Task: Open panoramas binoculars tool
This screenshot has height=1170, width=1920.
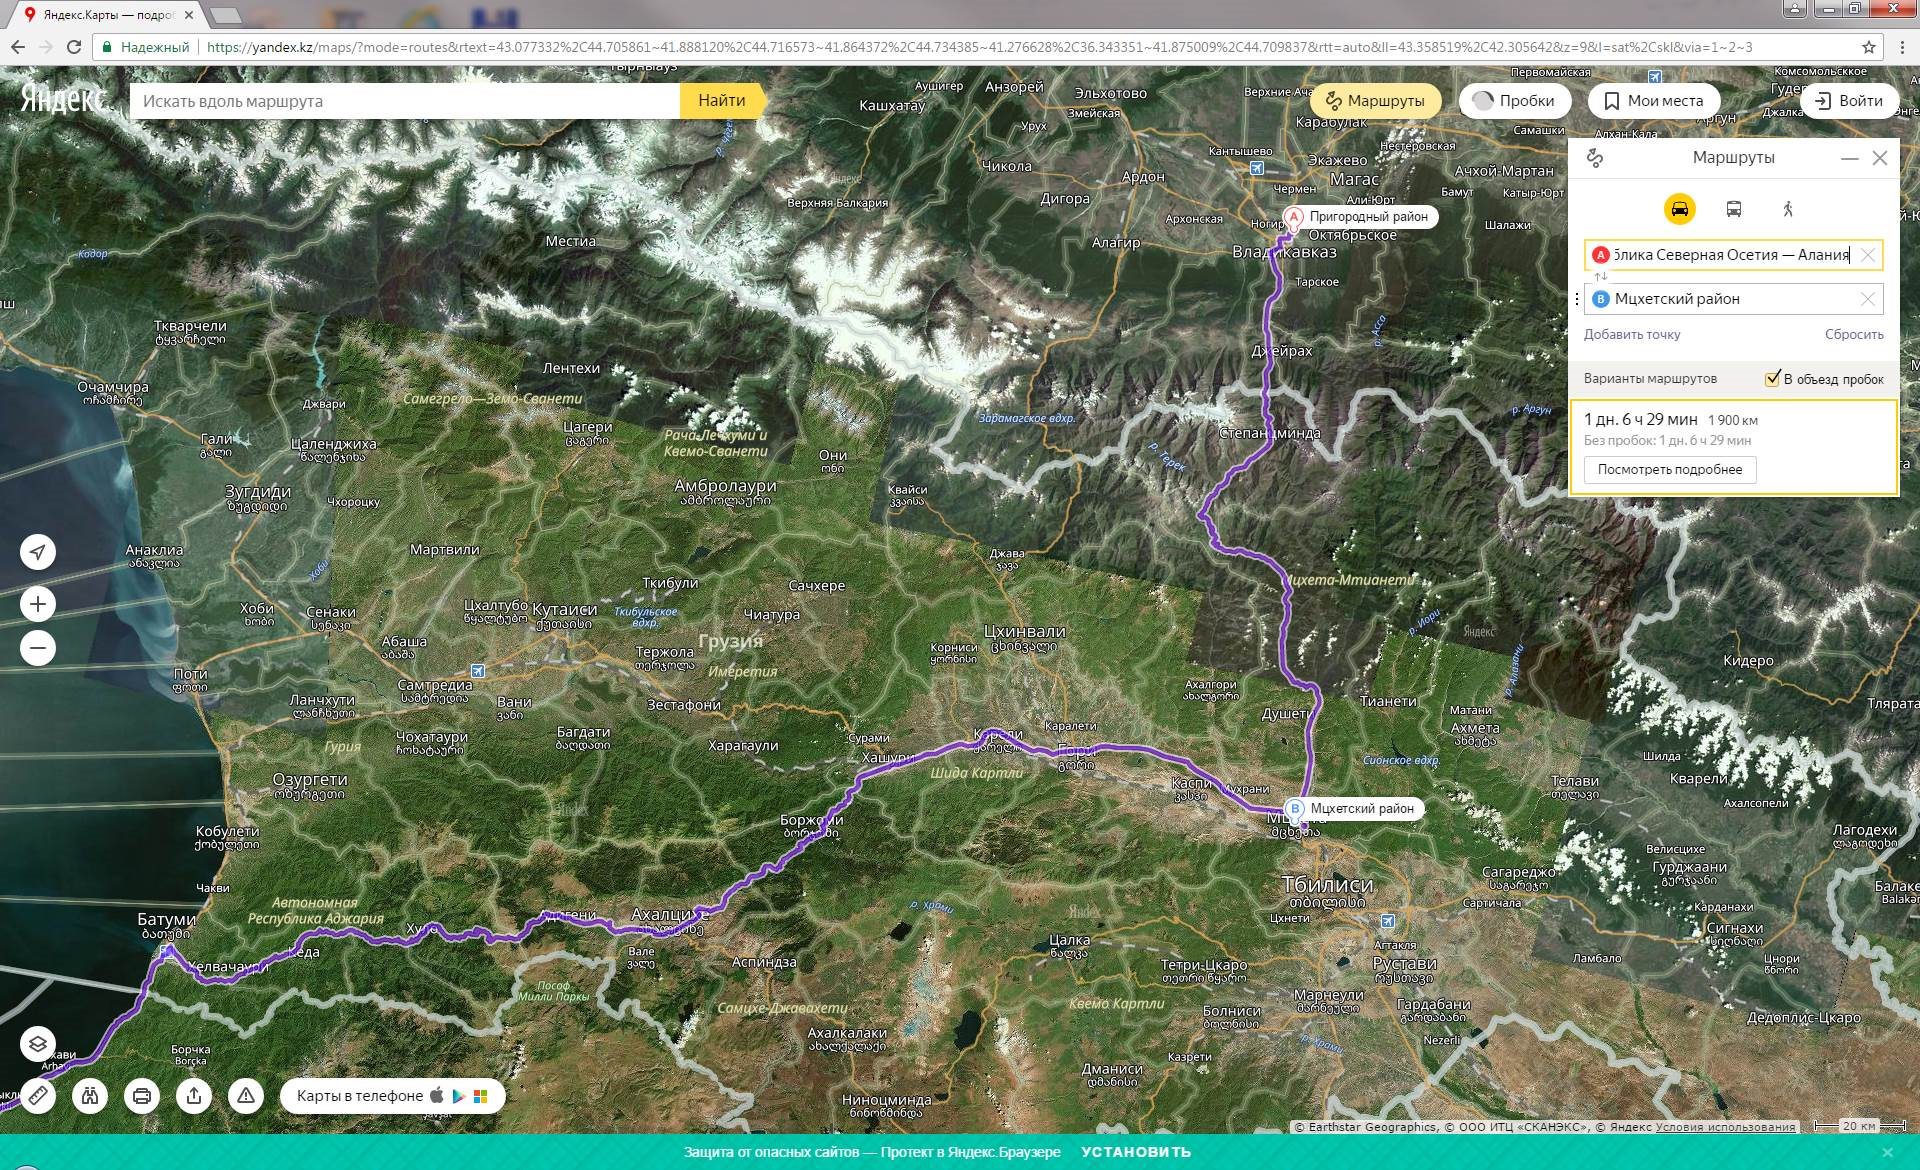Action: (90, 1096)
